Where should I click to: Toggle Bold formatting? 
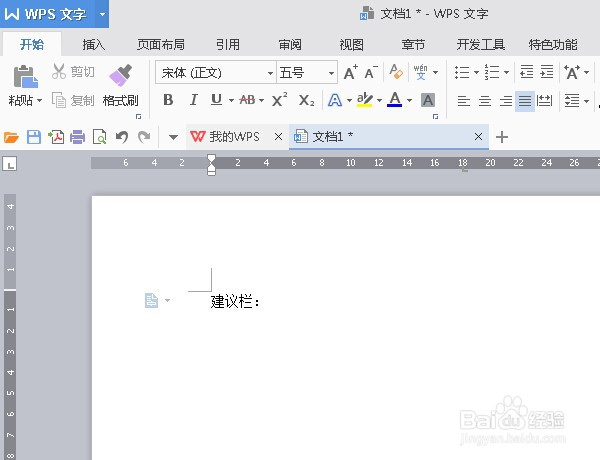click(168, 100)
